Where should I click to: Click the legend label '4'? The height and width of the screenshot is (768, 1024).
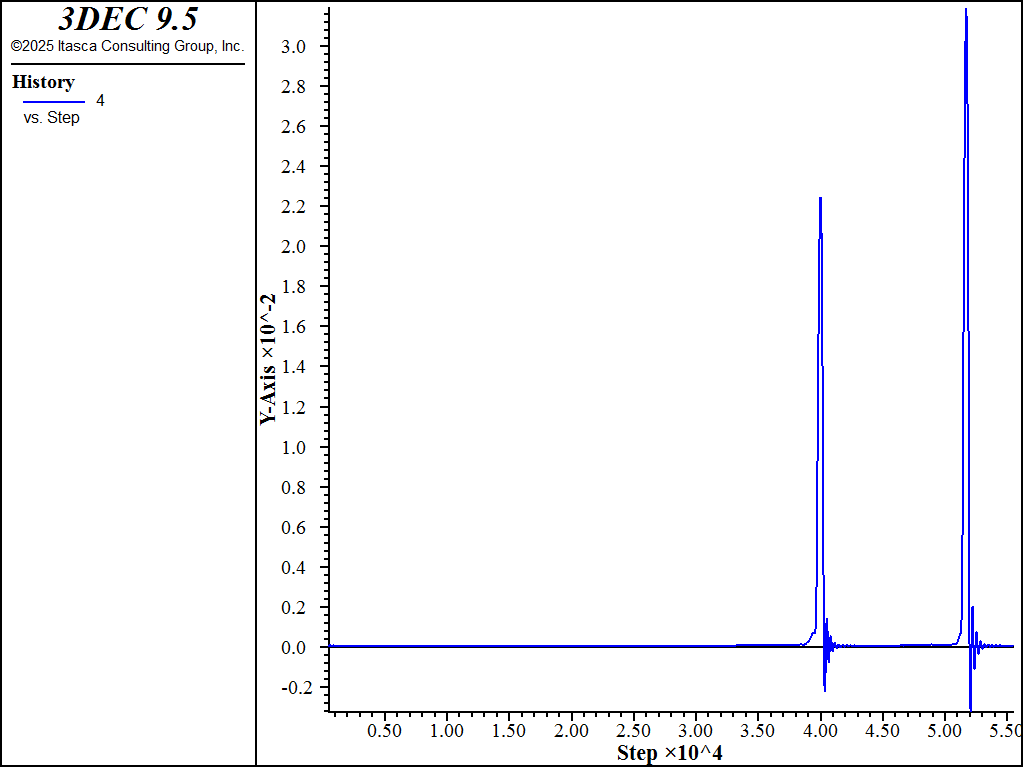click(100, 101)
